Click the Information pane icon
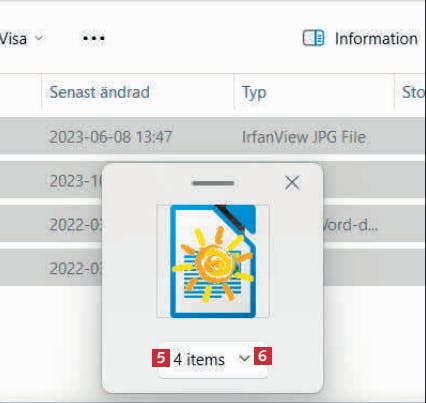This screenshot has width=426, height=403. (313, 38)
